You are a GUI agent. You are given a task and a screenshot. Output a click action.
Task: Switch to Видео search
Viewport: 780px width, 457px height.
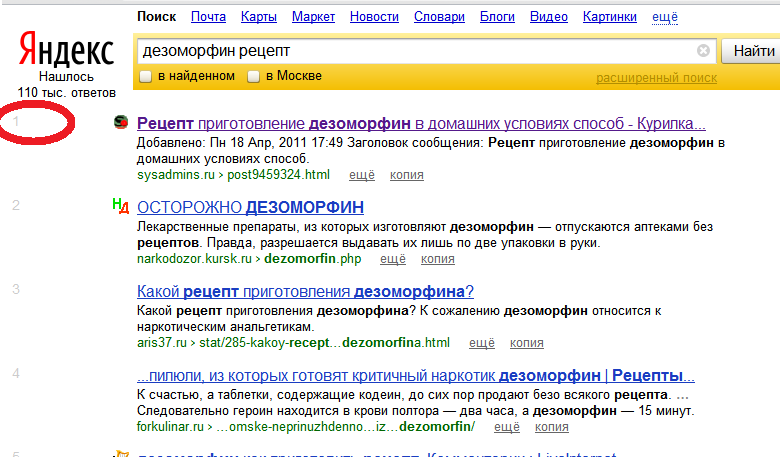(x=549, y=17)
